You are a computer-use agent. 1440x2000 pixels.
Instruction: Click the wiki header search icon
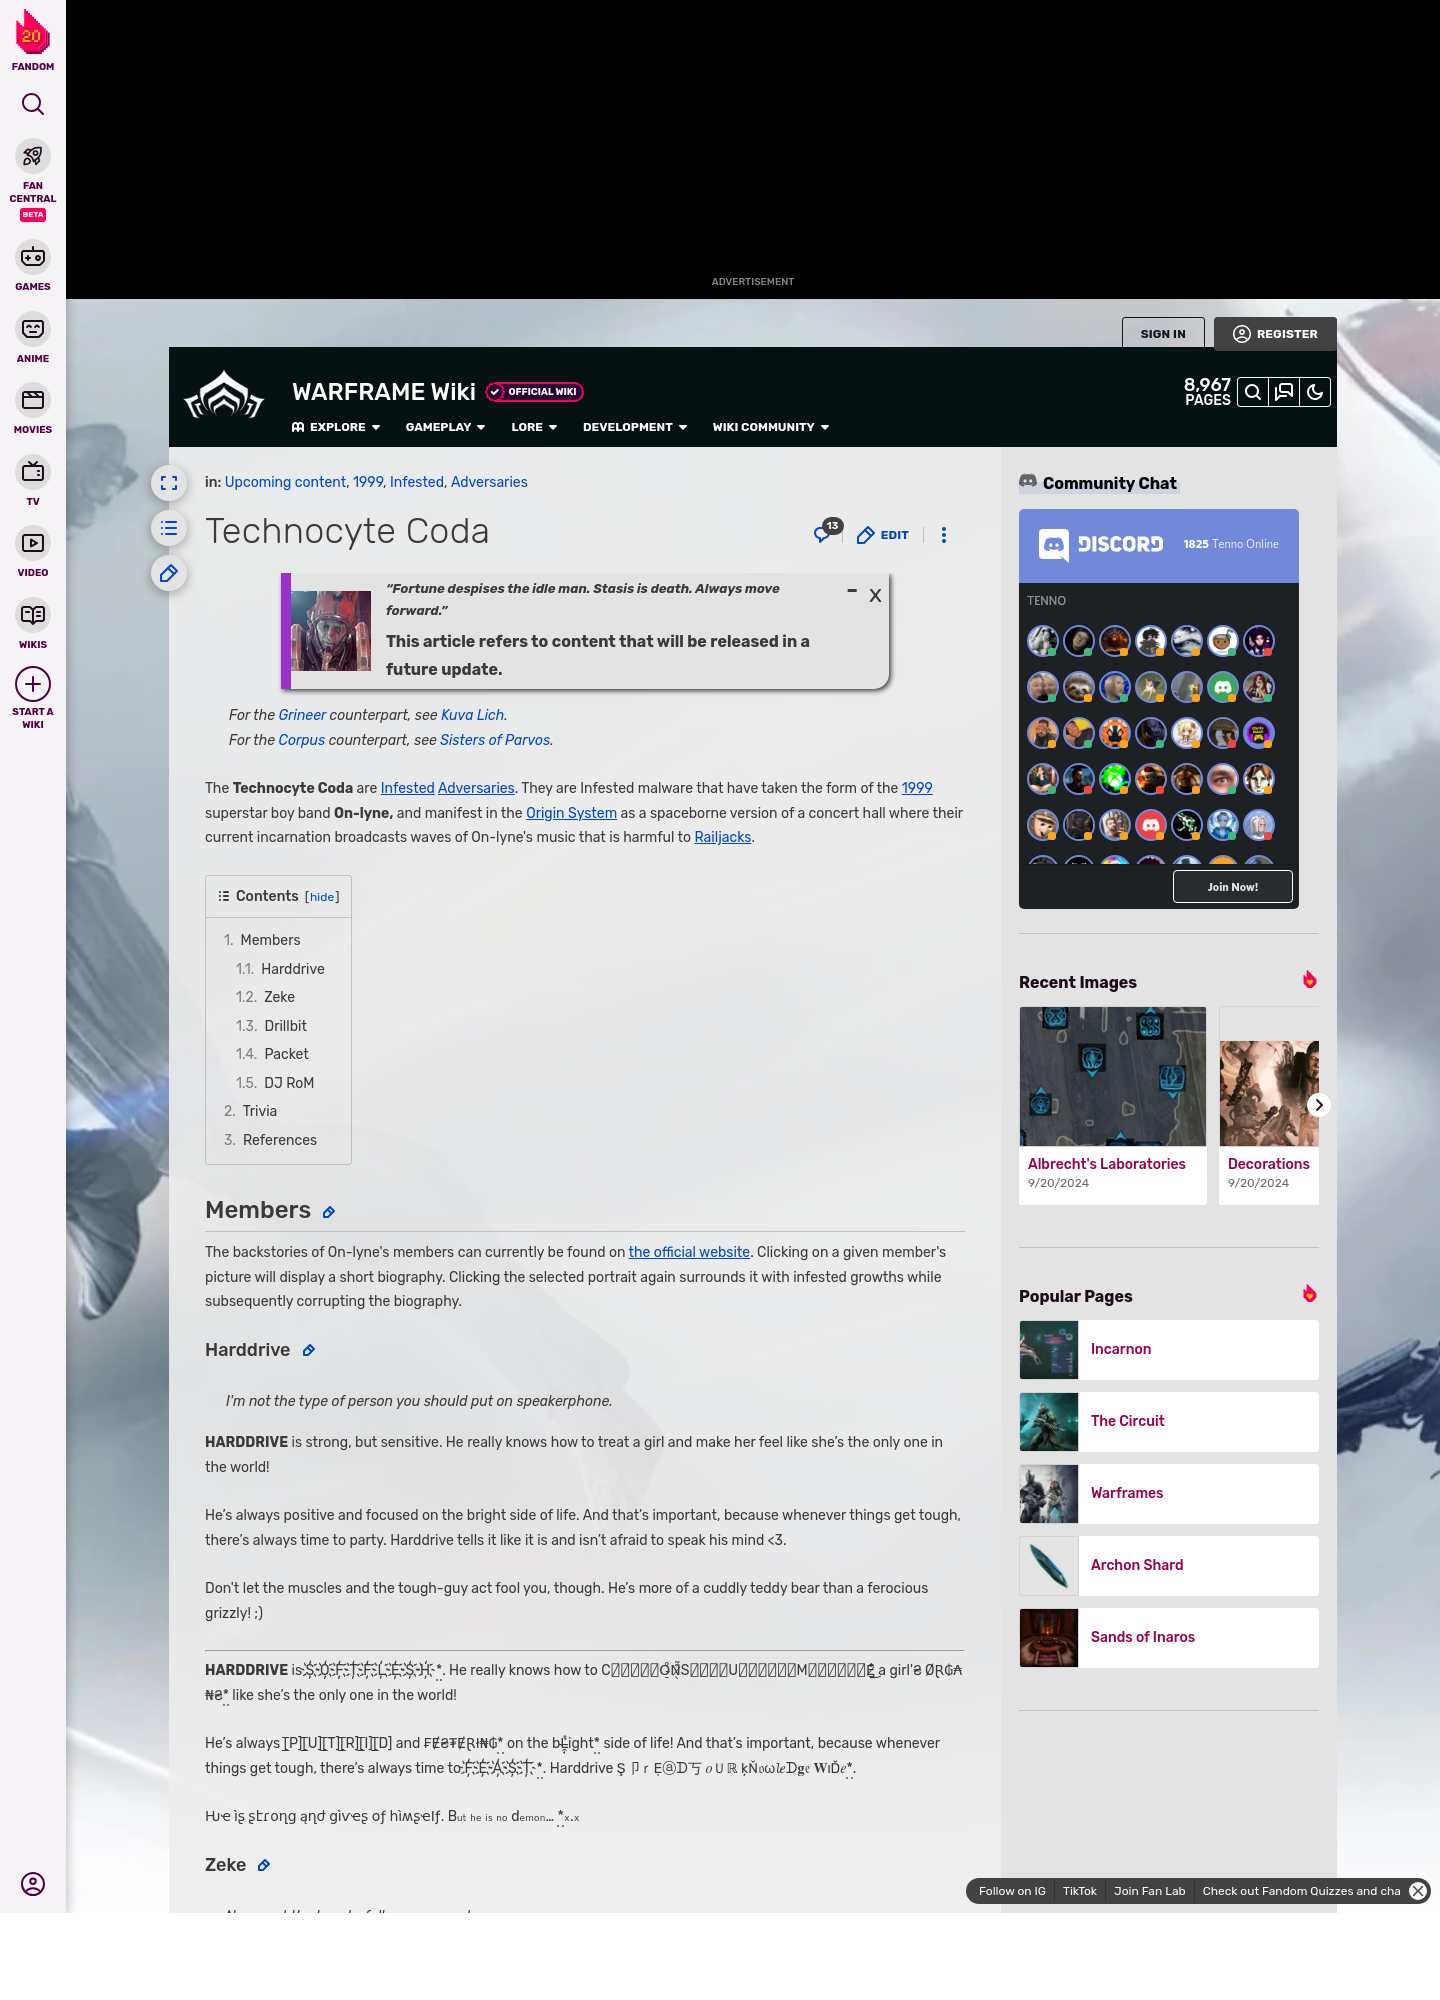click(1253, 392)
